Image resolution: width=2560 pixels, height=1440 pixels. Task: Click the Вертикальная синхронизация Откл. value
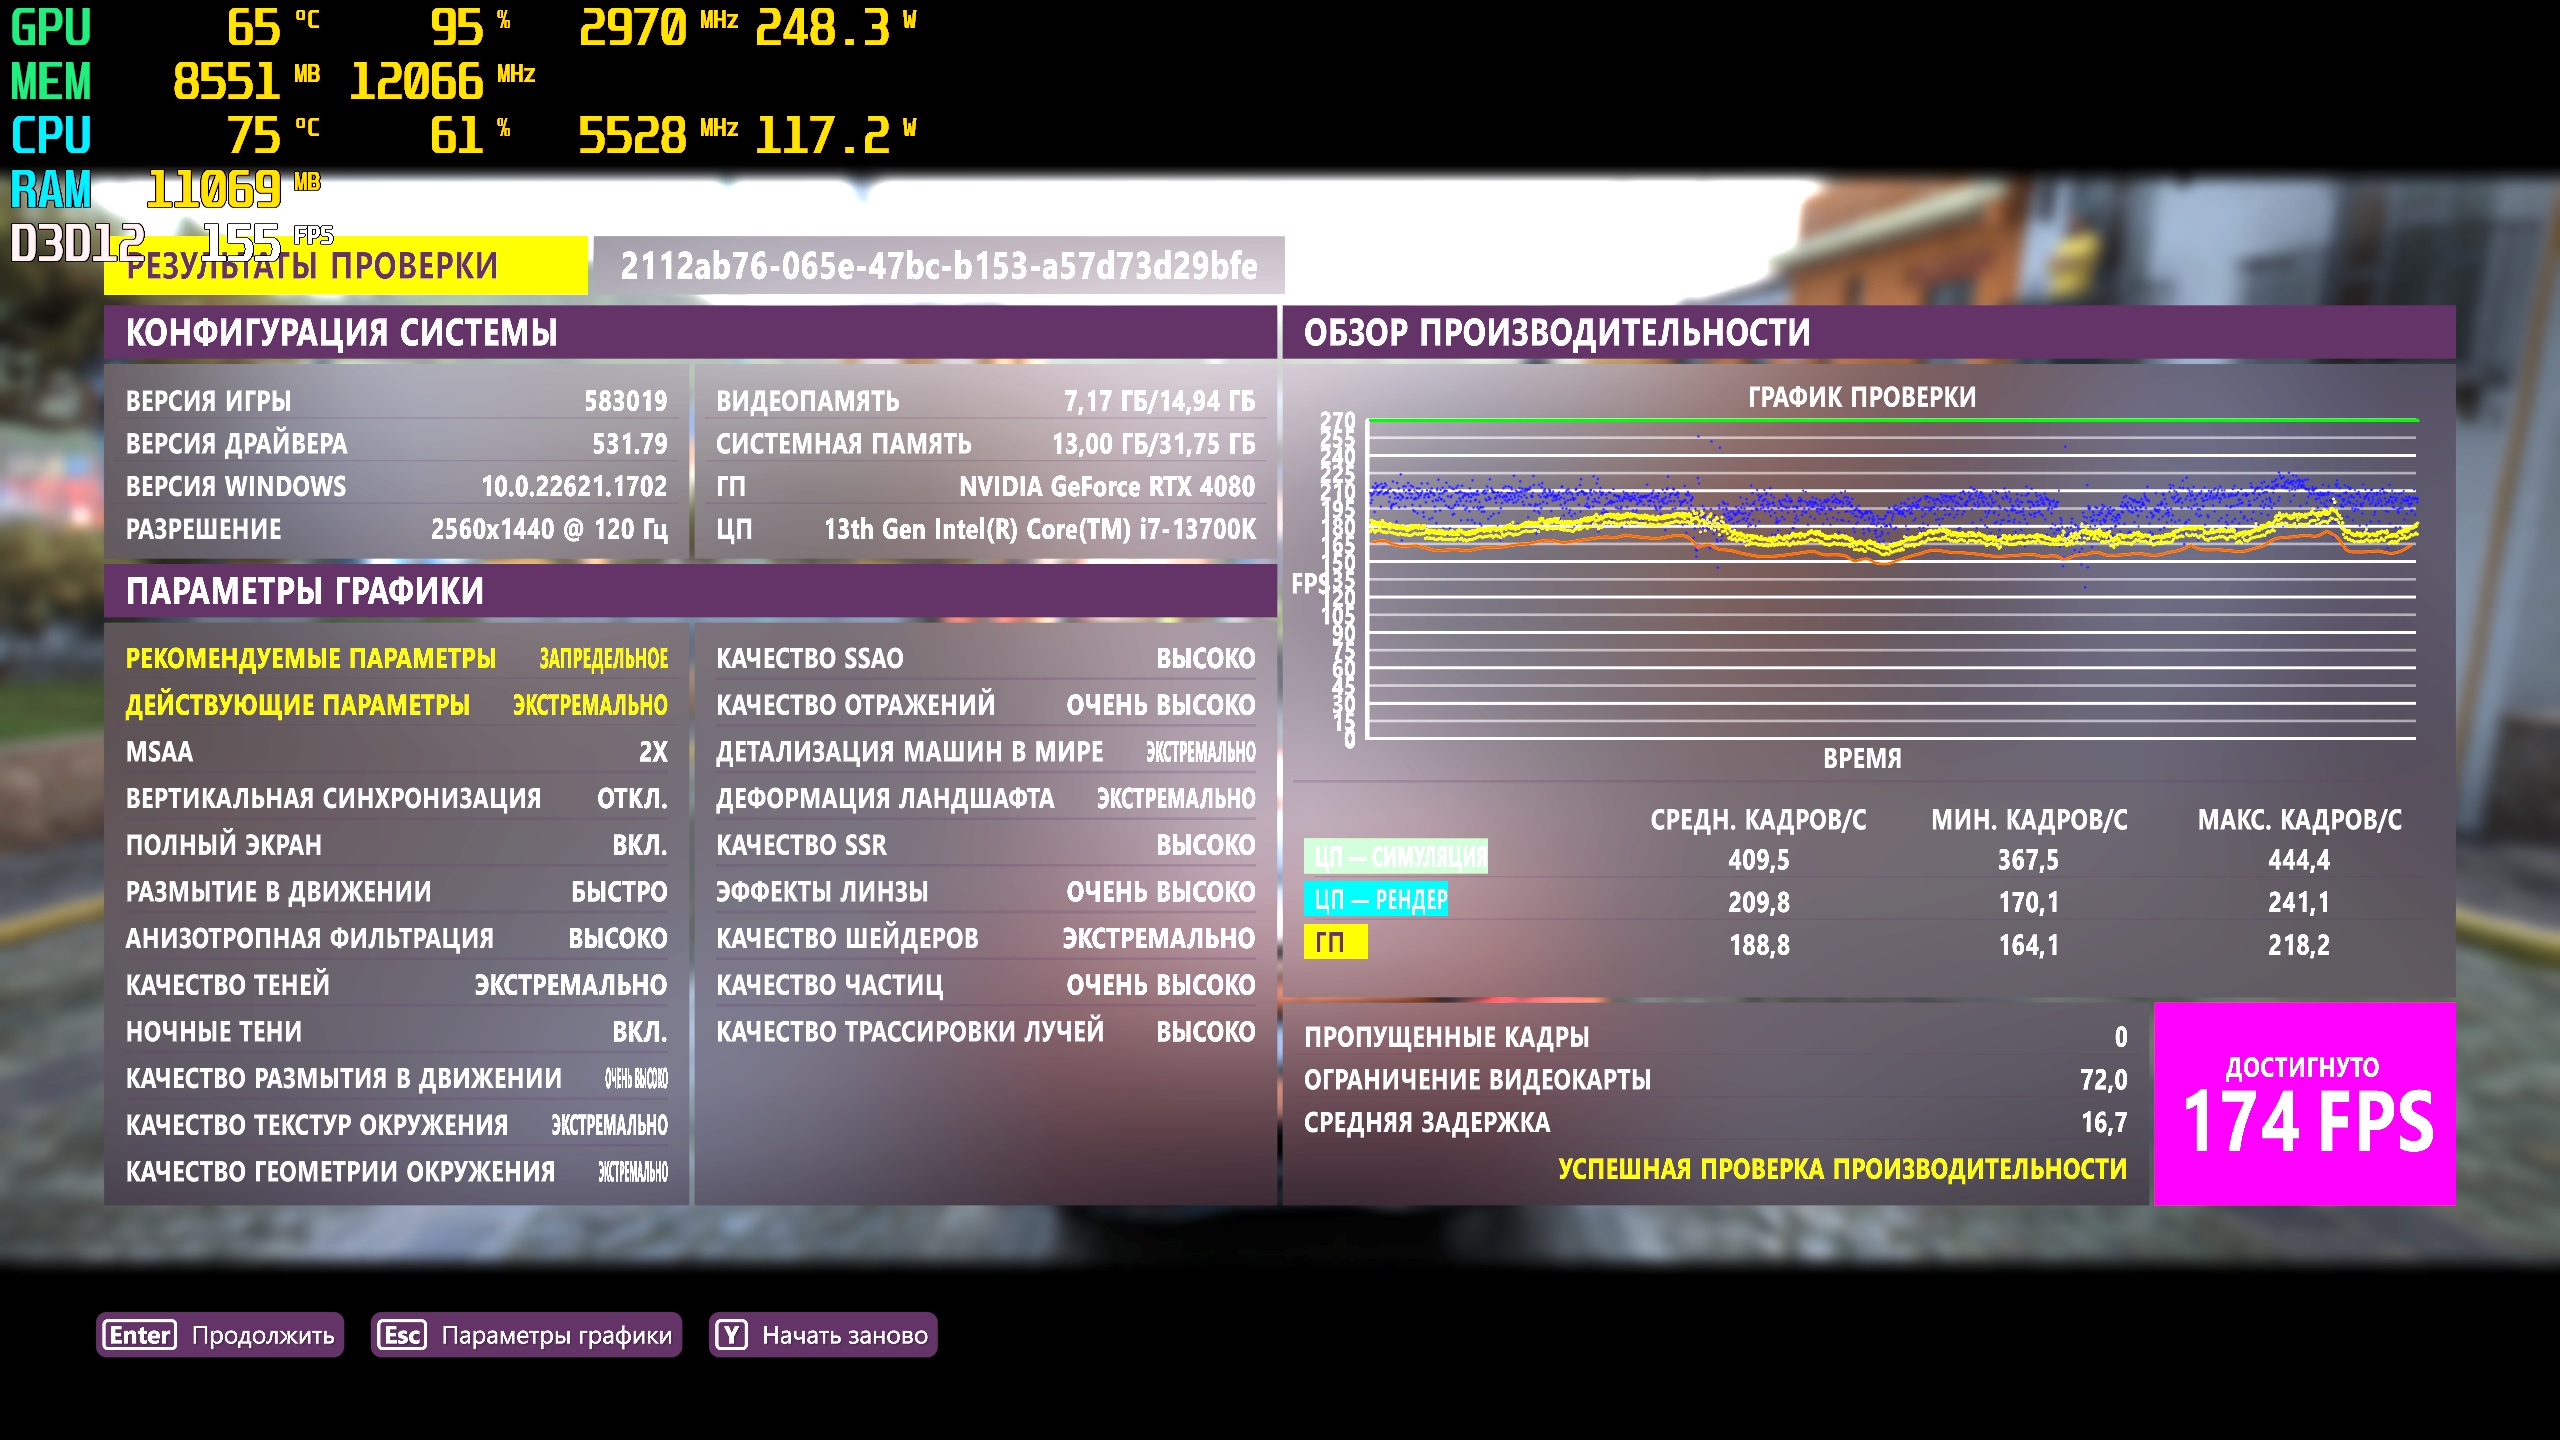[631, 799]
